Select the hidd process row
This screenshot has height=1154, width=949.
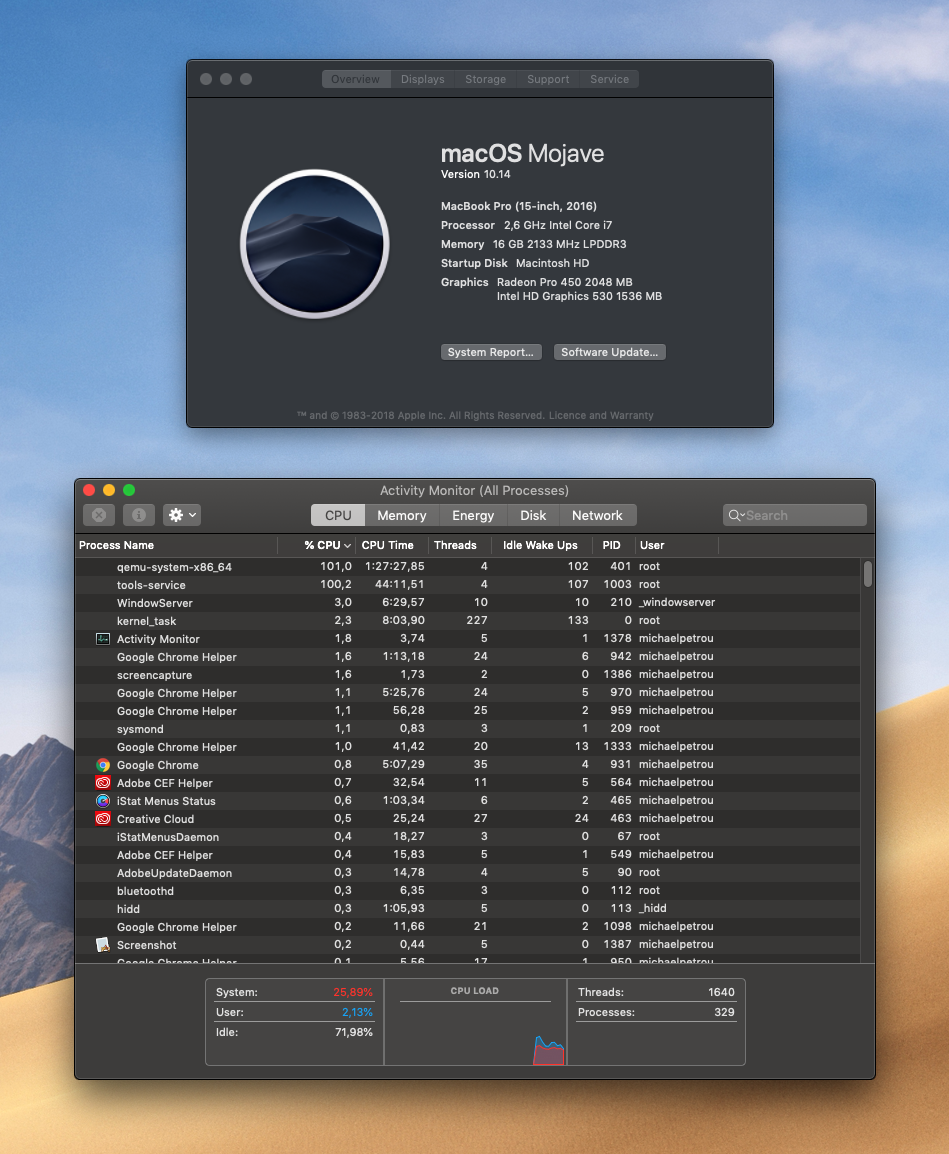point(468,909)
